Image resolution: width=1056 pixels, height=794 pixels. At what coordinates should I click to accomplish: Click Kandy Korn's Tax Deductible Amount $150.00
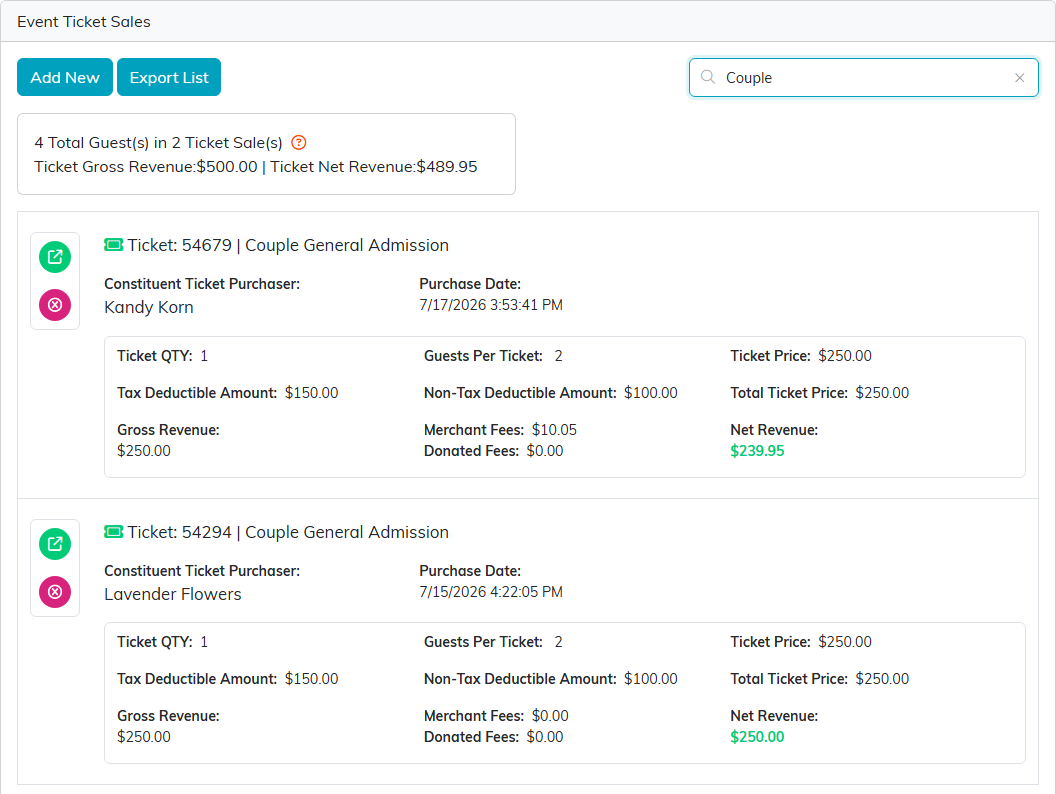pyautogui.click(x=311, y=393)
